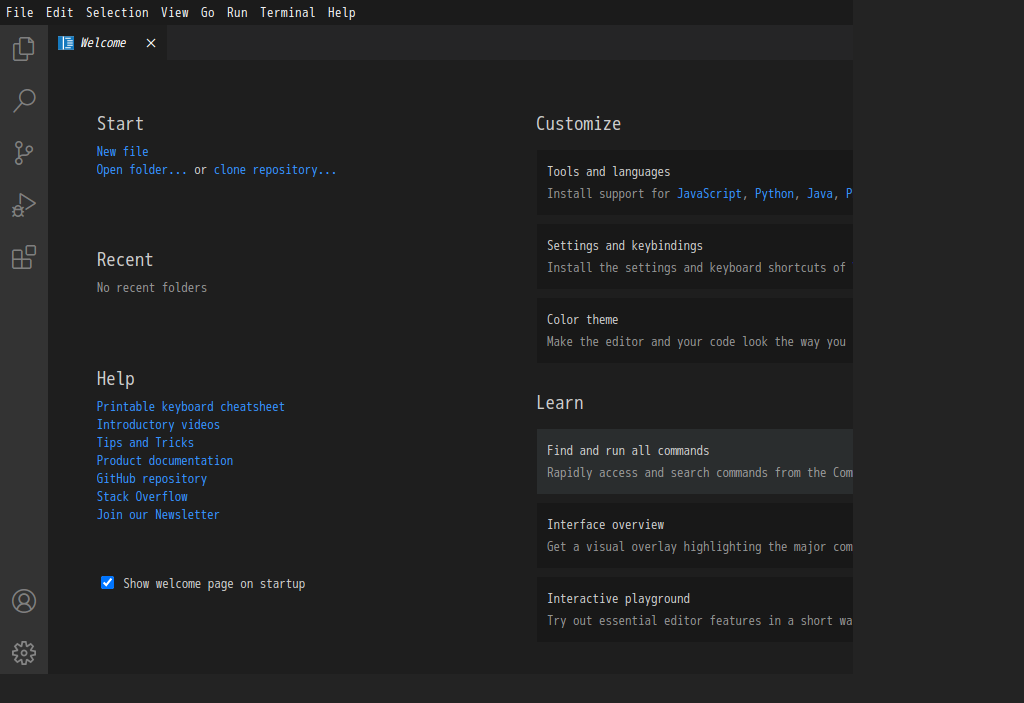Open the Terminal menu
This screenshot has height=703, width=1024.
coord(287,12)
